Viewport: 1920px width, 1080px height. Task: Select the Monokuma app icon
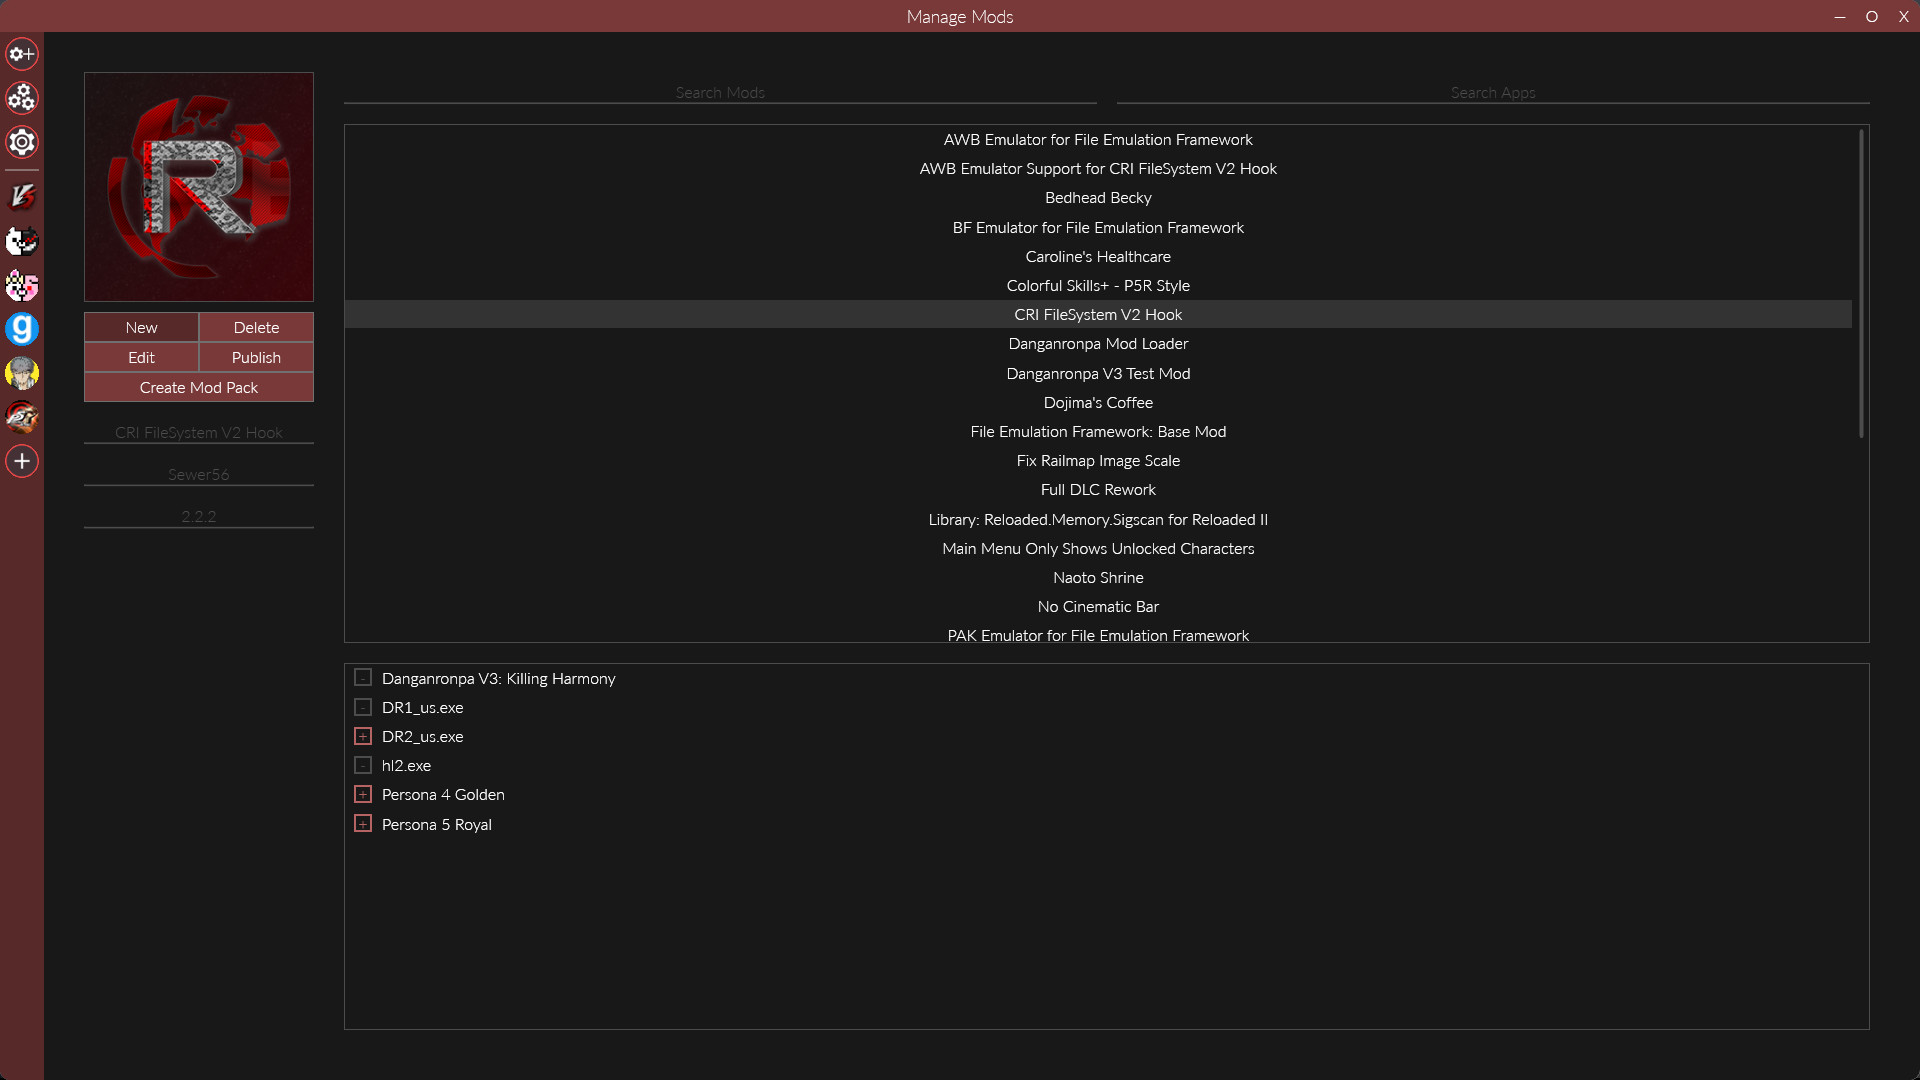coord(22,241)
